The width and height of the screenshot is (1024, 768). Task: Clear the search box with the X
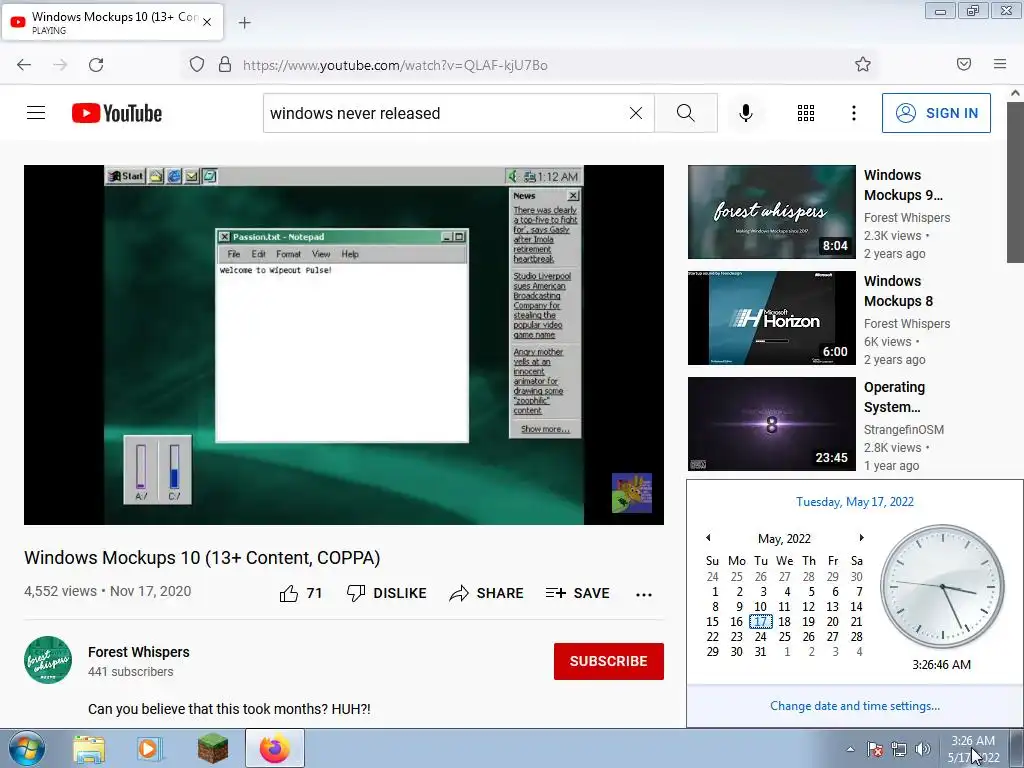pos(635,113)
